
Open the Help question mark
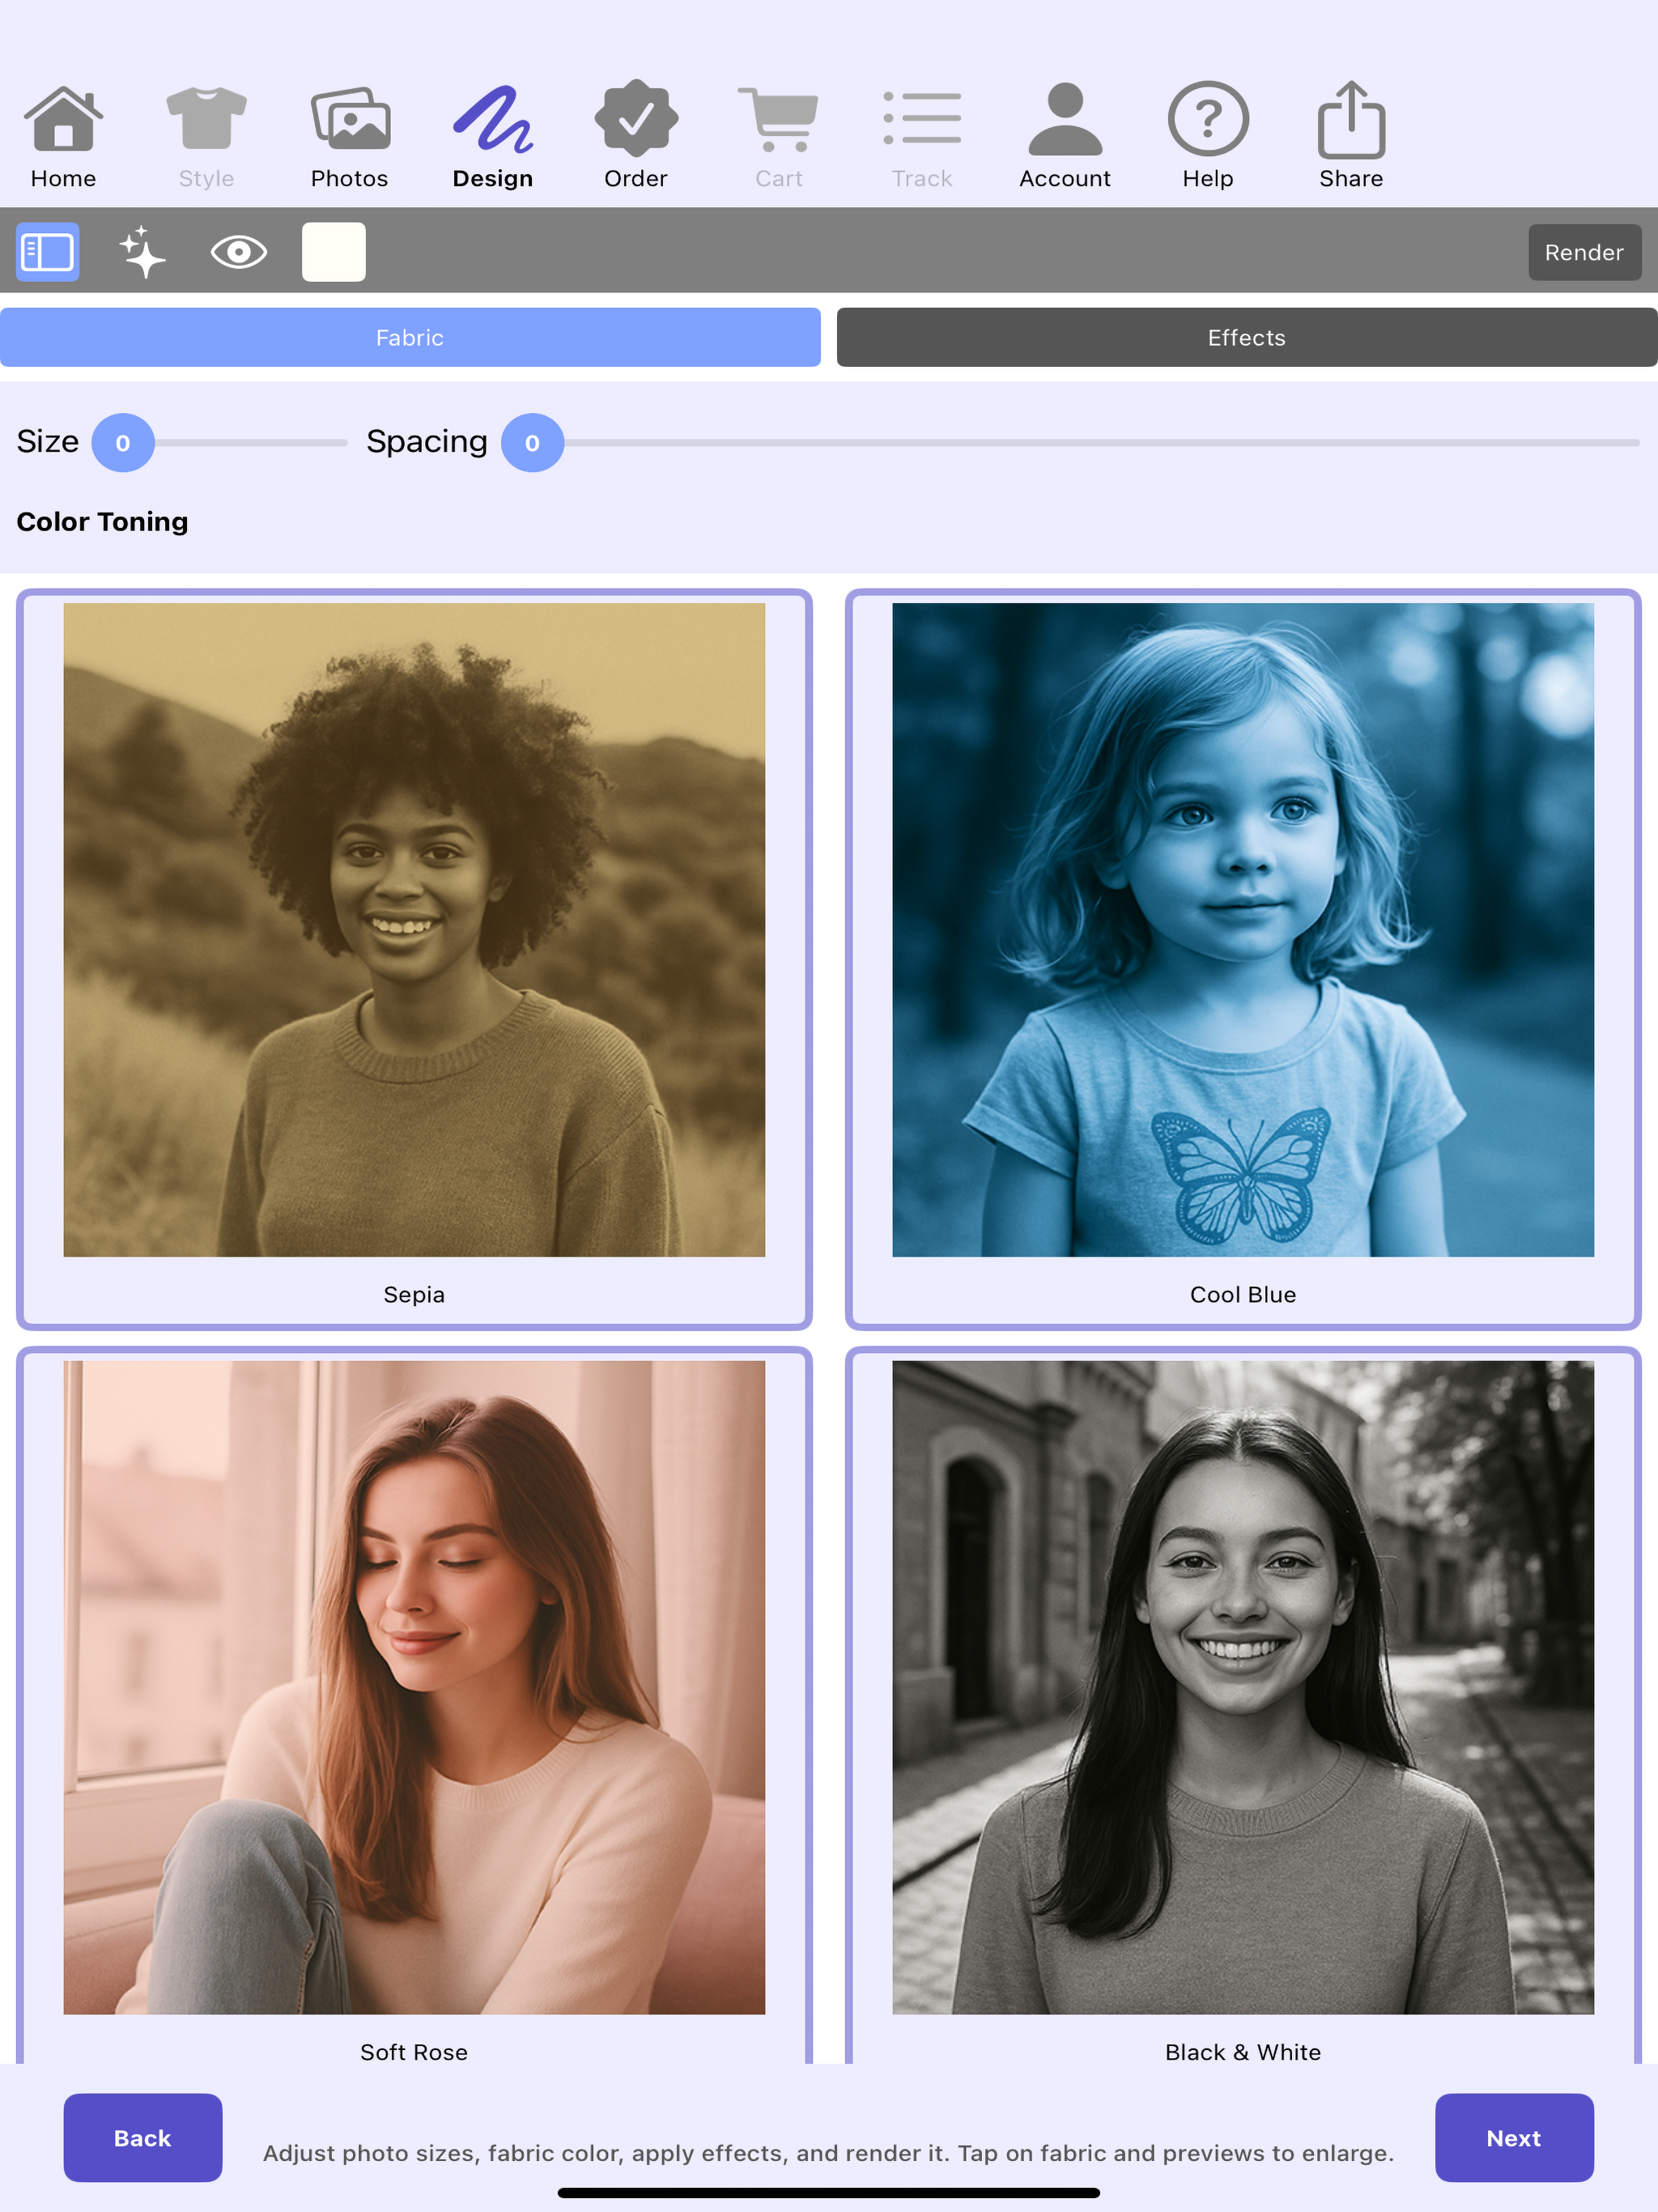tap(1208, 136)
